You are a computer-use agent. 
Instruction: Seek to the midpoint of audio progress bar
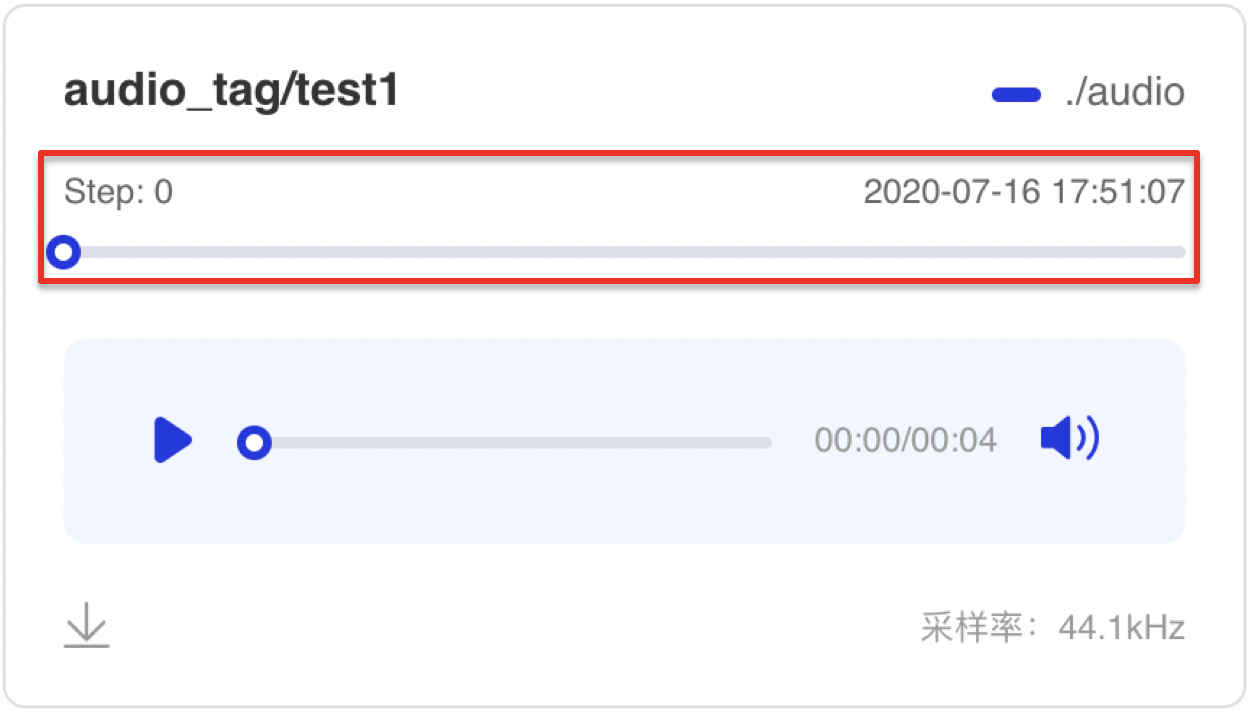click(513, 442)
